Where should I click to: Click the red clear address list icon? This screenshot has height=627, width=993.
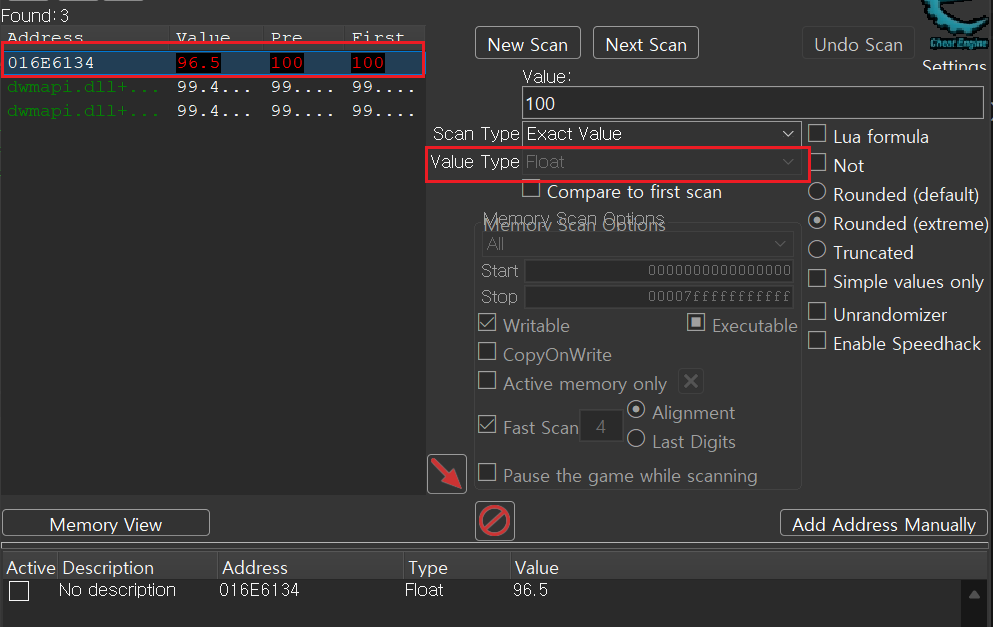pos(495,521)
